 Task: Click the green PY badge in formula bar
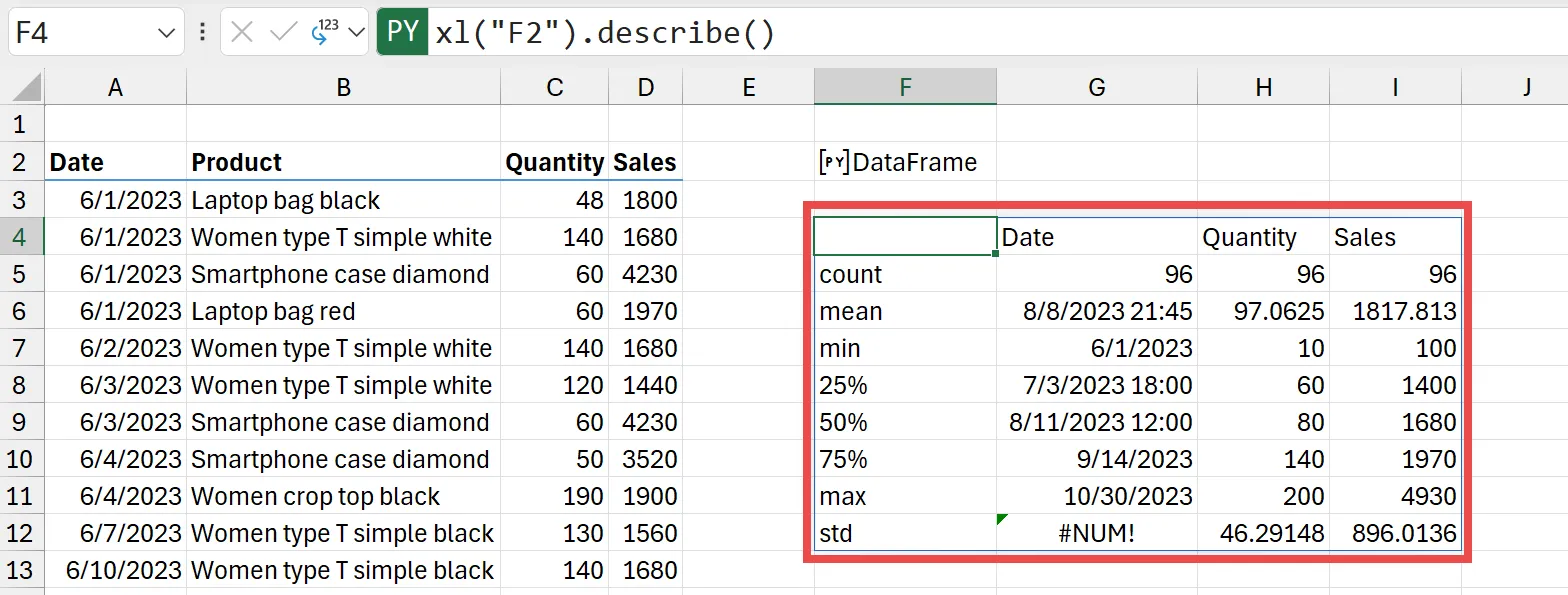tap(402, 33)
